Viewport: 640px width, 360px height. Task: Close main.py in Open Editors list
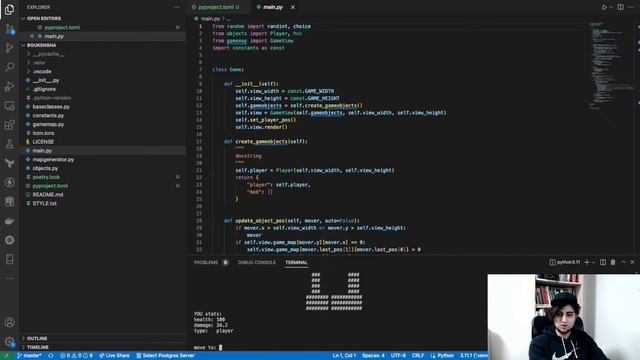pyautogui.click(x=32, y=36)
